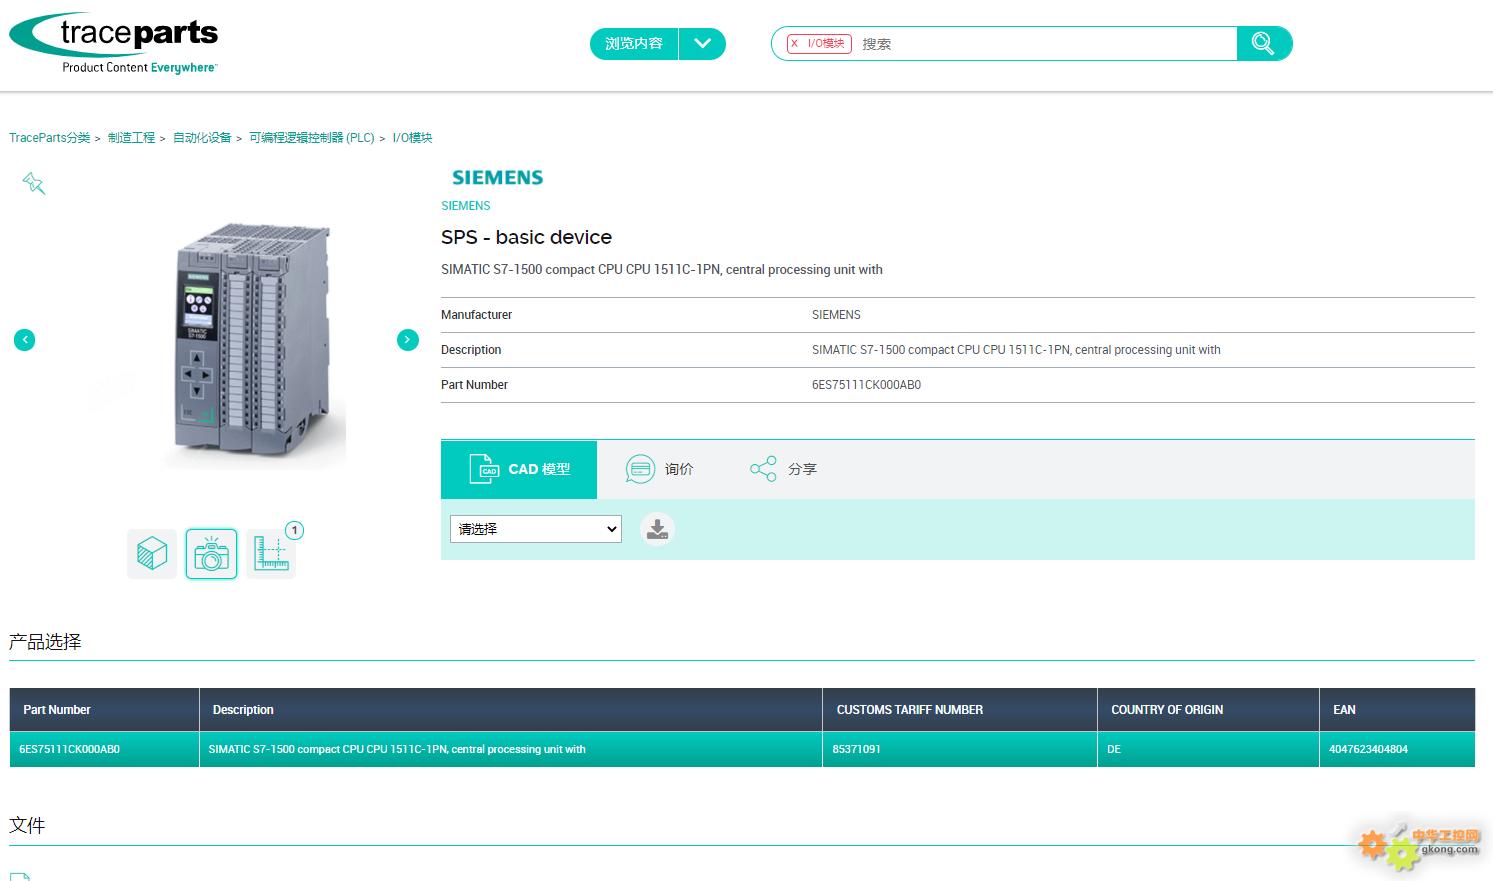Focus the 搜索 search input field
1493x881 pixels.
pyautogui.click(x=1045, y=44)
